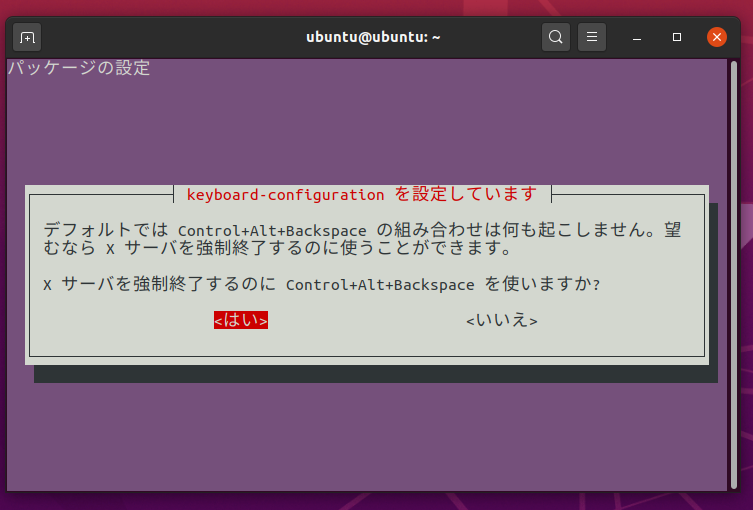Minimize the terminal window
Viewport: 753px width, 510px height.
(637, 37)
